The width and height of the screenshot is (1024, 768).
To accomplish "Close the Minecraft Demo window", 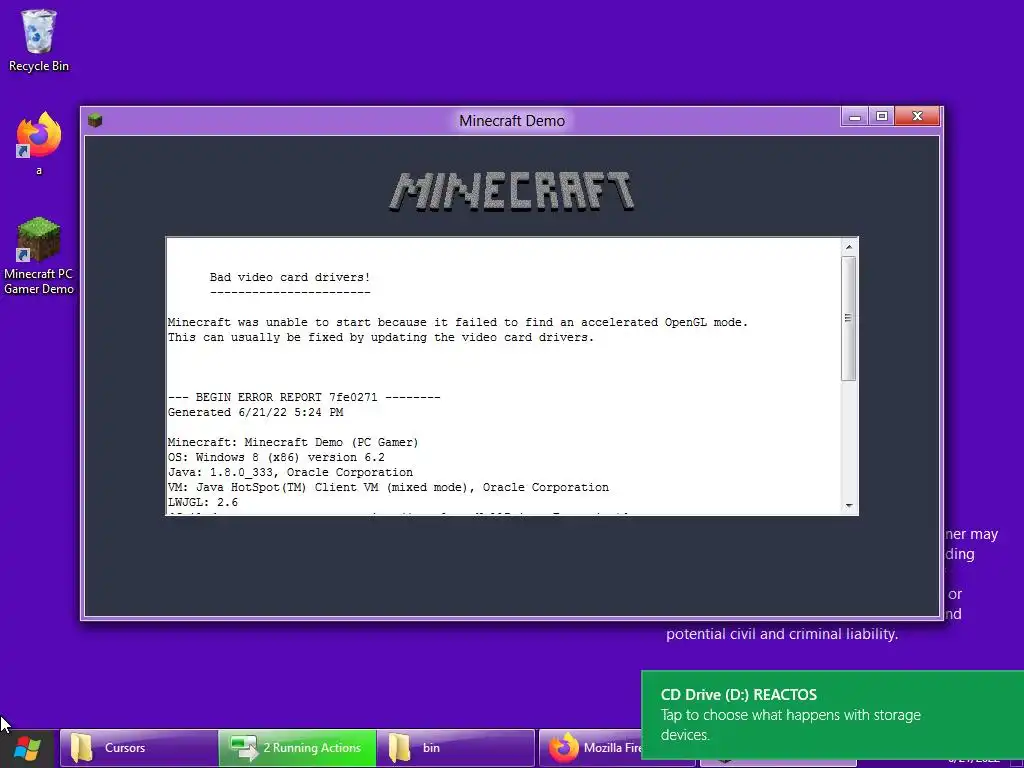I will point(917,117).
